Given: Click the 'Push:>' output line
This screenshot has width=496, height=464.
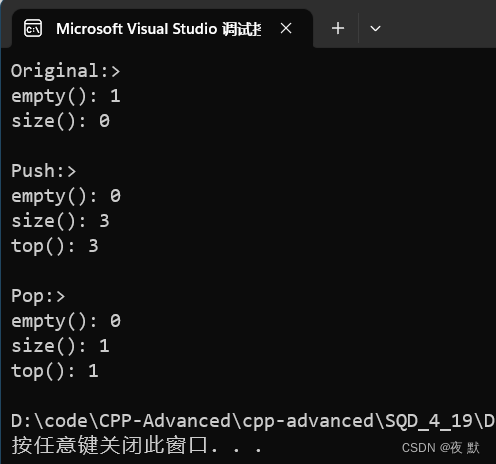Looking at the screenshot, I should click(x=43, y=171).
